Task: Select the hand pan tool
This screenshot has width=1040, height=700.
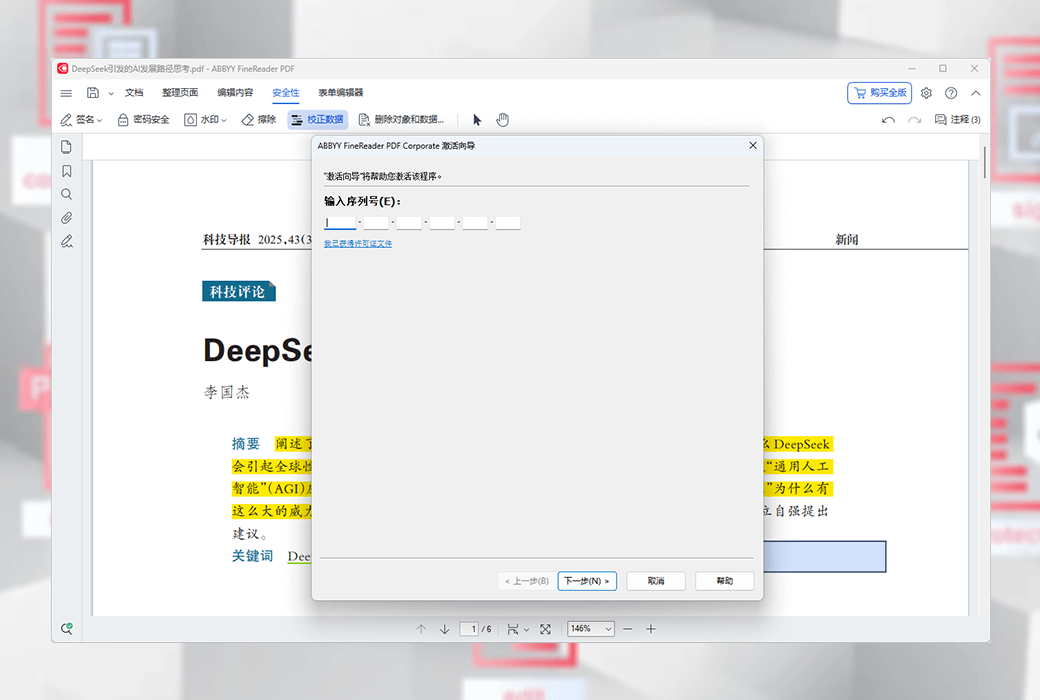Action: (503, 120)
